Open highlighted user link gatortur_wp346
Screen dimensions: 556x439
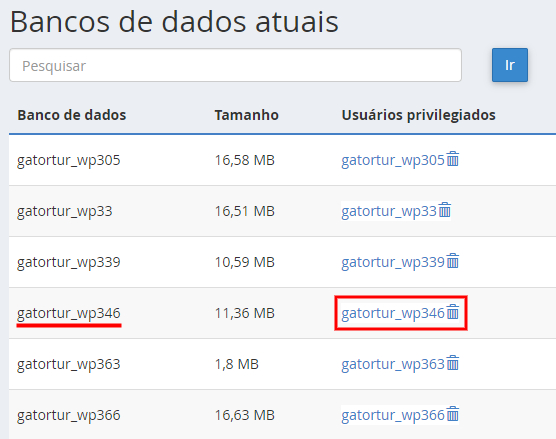pyautogui.click(x=393, y=313)
